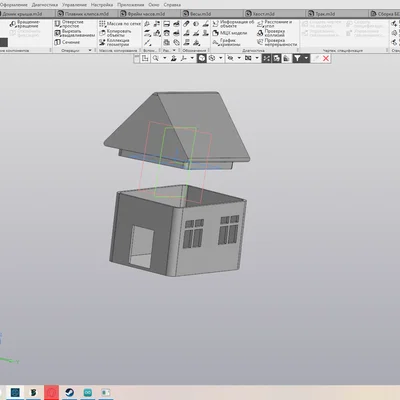The width and height of the screenshot is (400, 400).
Task: Open the zoom options dropdown arrow
Action: (165, 58)
